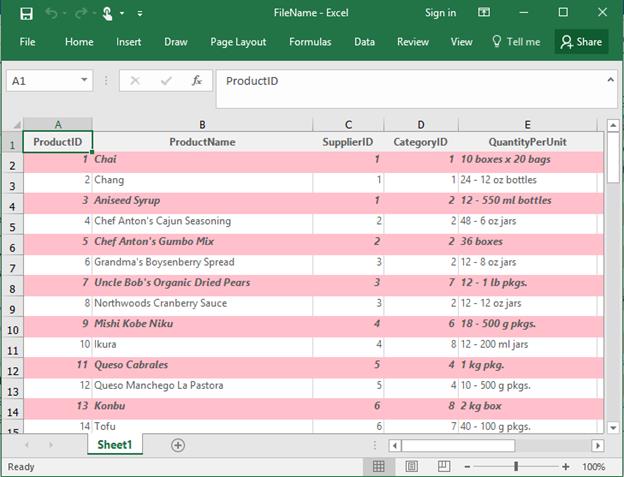
Task: Click next sheet navigation arrow
Action: pyautogui.click(x=51, y=445)
